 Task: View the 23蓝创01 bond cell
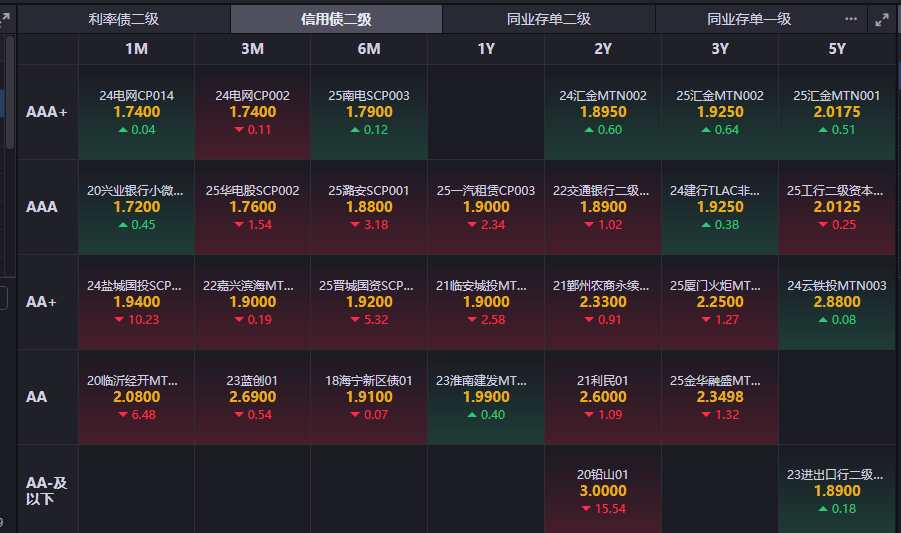[x=252, y=397]
